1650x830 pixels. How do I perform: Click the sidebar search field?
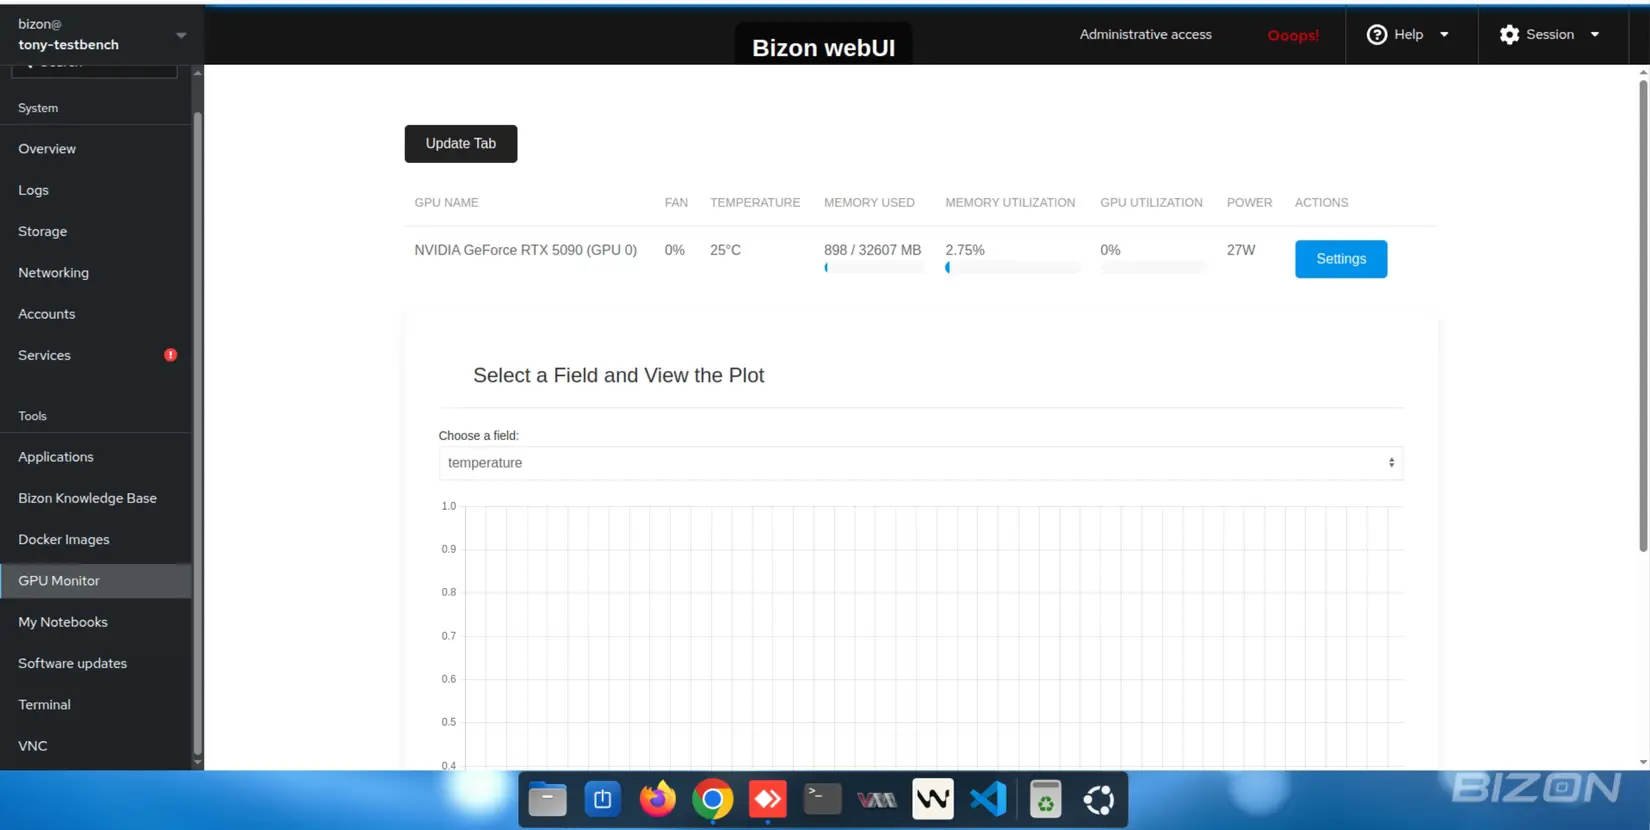[94, 69]
